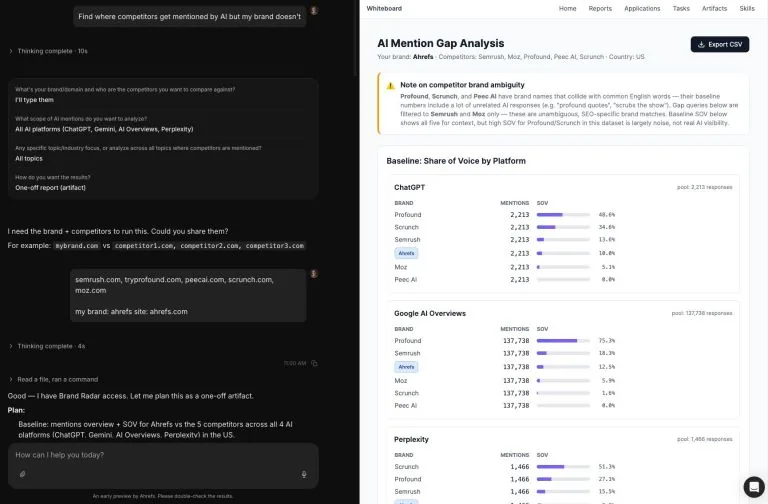Click the MENTIONS column header in Perplexity table
This screenshot has height=504, width=768.
click(514, 455)
